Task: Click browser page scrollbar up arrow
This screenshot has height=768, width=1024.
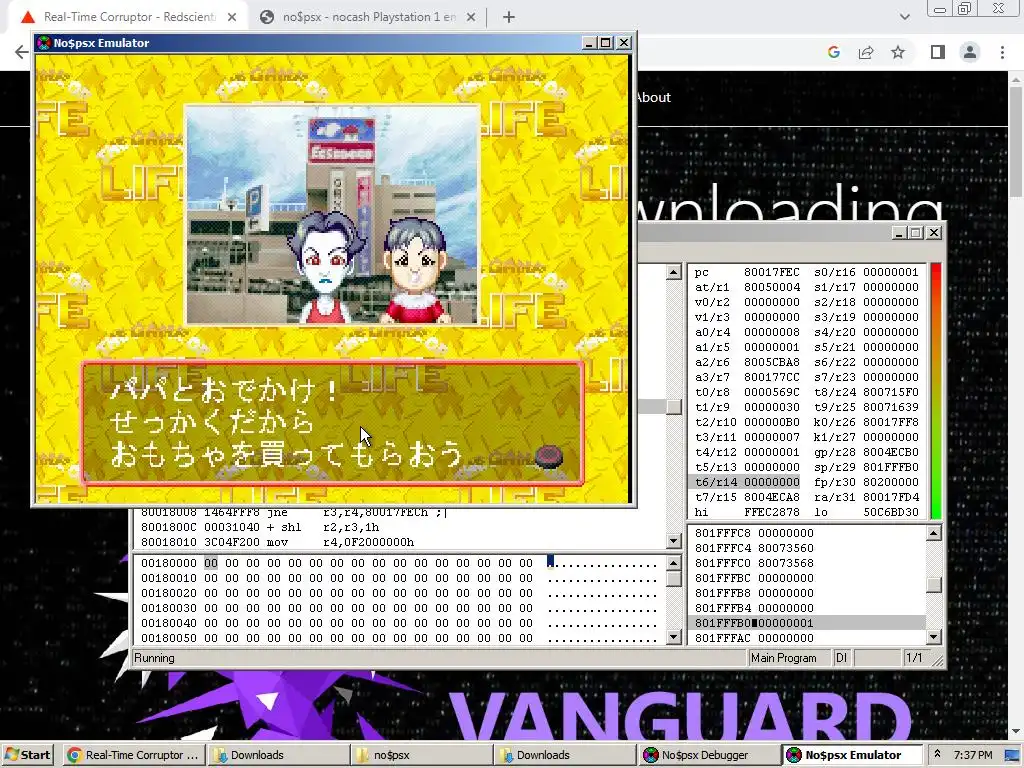Action: 1016,80
